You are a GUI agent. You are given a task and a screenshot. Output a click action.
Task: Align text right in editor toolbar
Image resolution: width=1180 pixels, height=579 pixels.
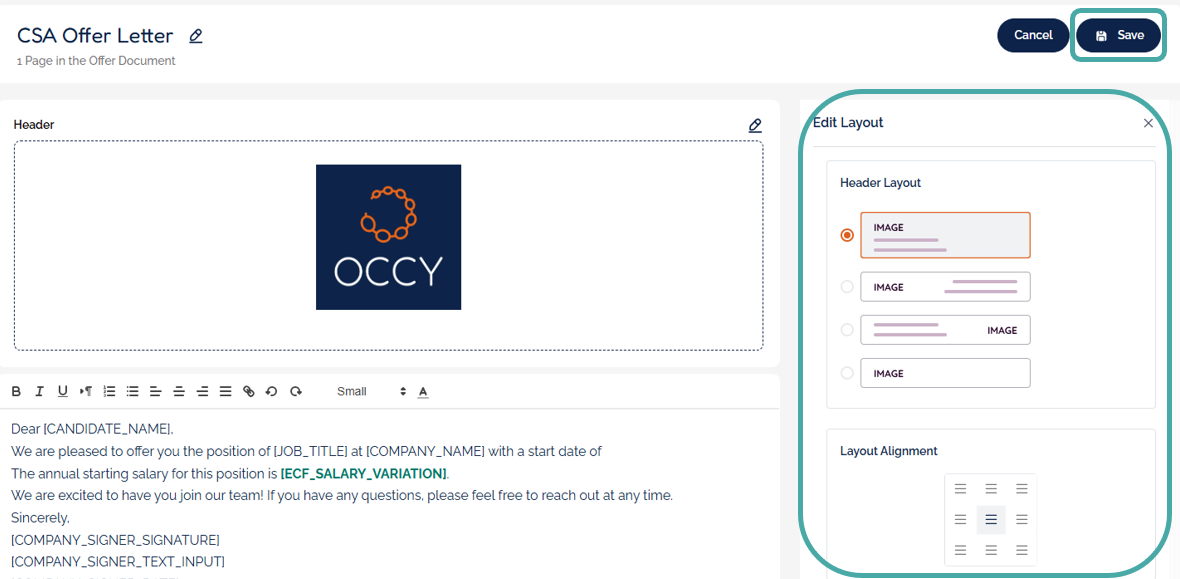202,392
